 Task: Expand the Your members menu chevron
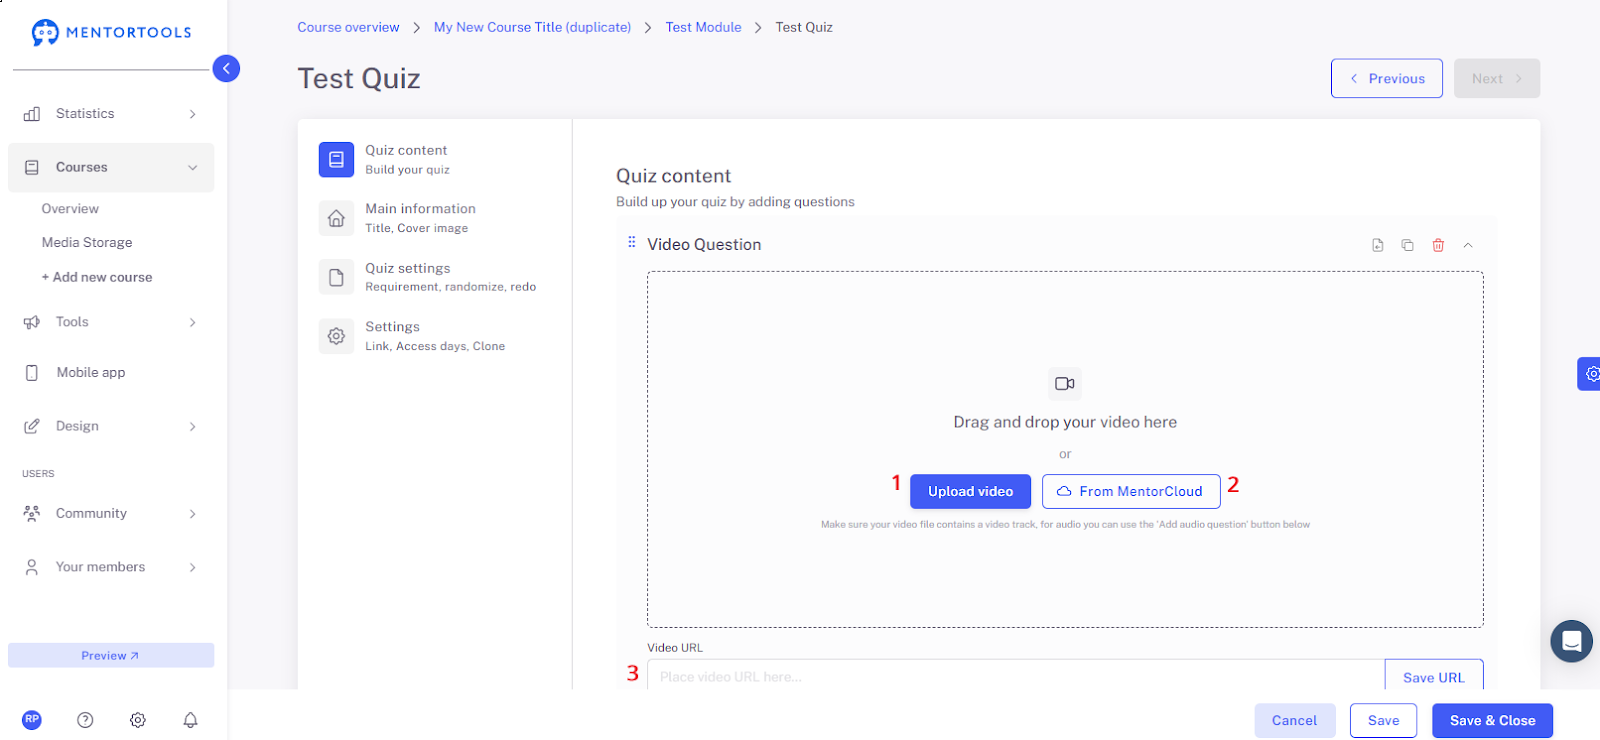tap(192, 567)
